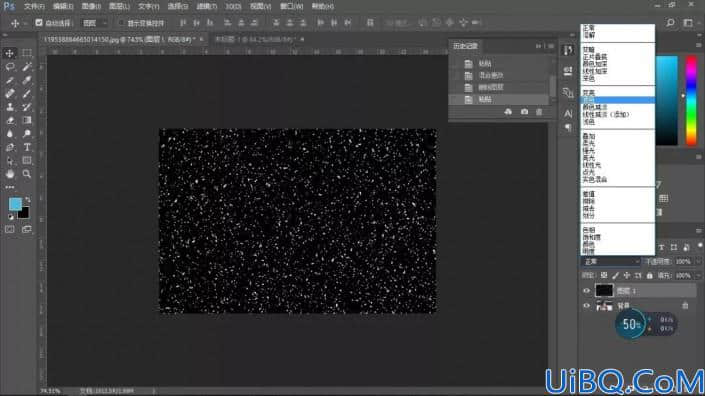Open the Layers panel flyout menu
The width and height of the screenshot is (705, 396).
699,231
